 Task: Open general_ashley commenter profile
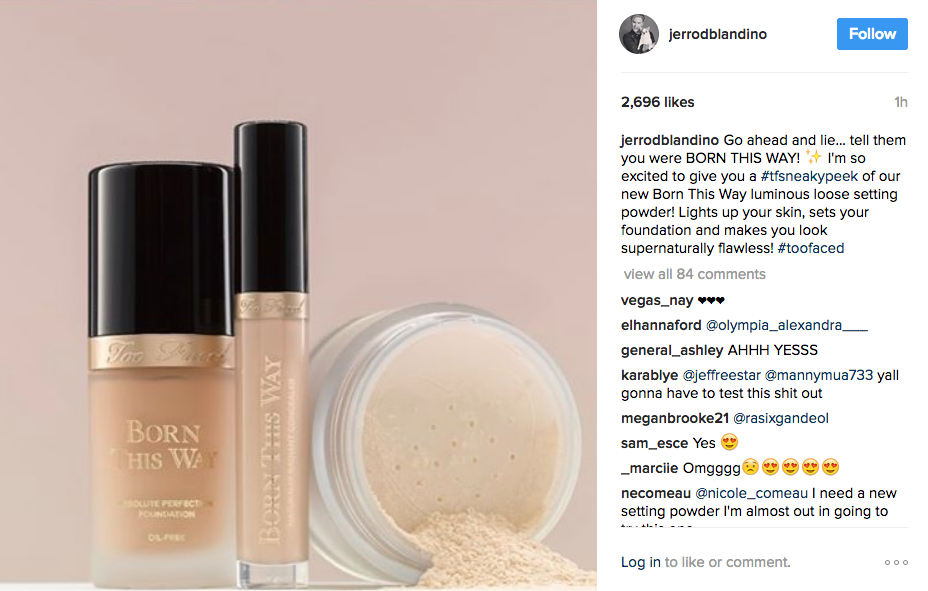672,350
